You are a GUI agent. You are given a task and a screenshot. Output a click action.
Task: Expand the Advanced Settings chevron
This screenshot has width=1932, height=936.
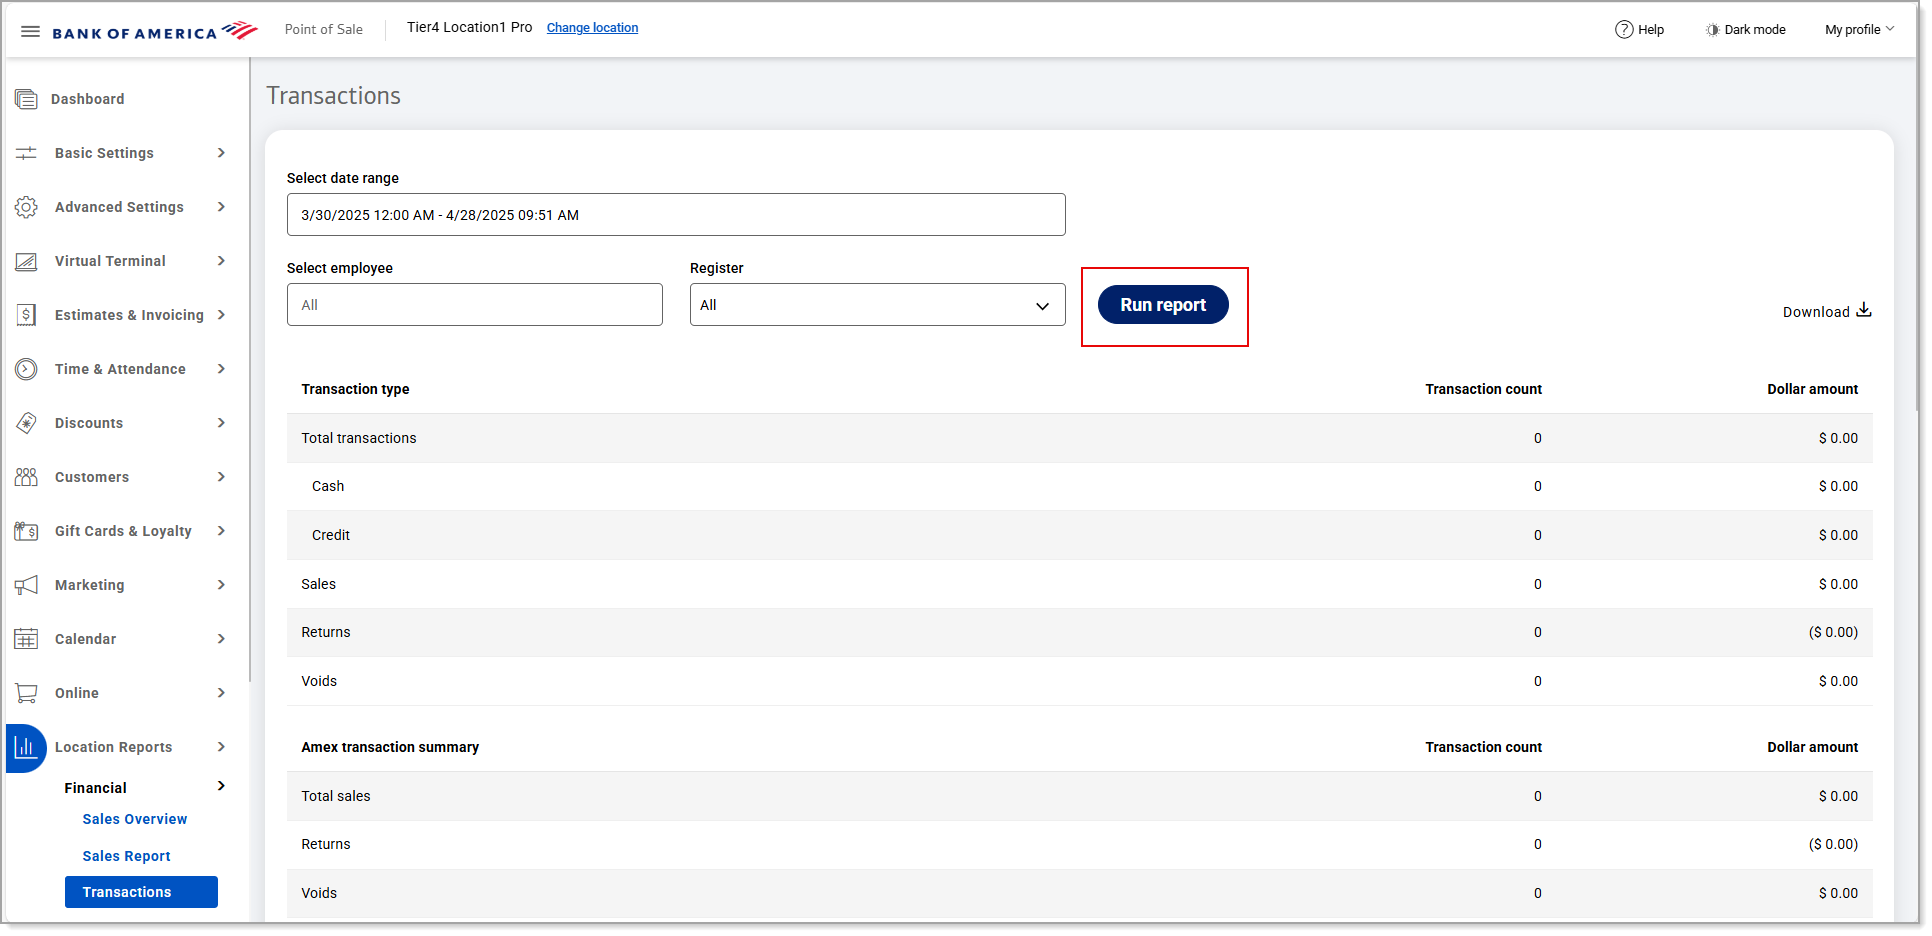221,207
